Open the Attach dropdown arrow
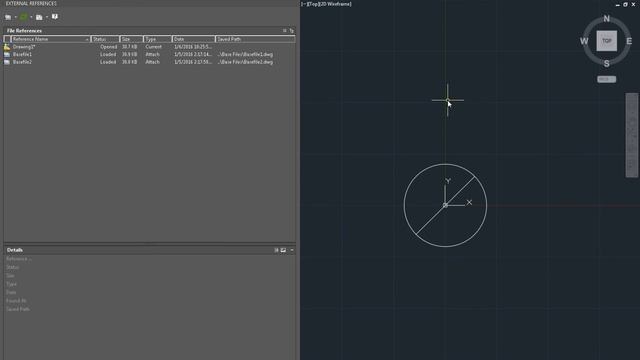The width and height of the screenshot is (640, 360). 16,17
